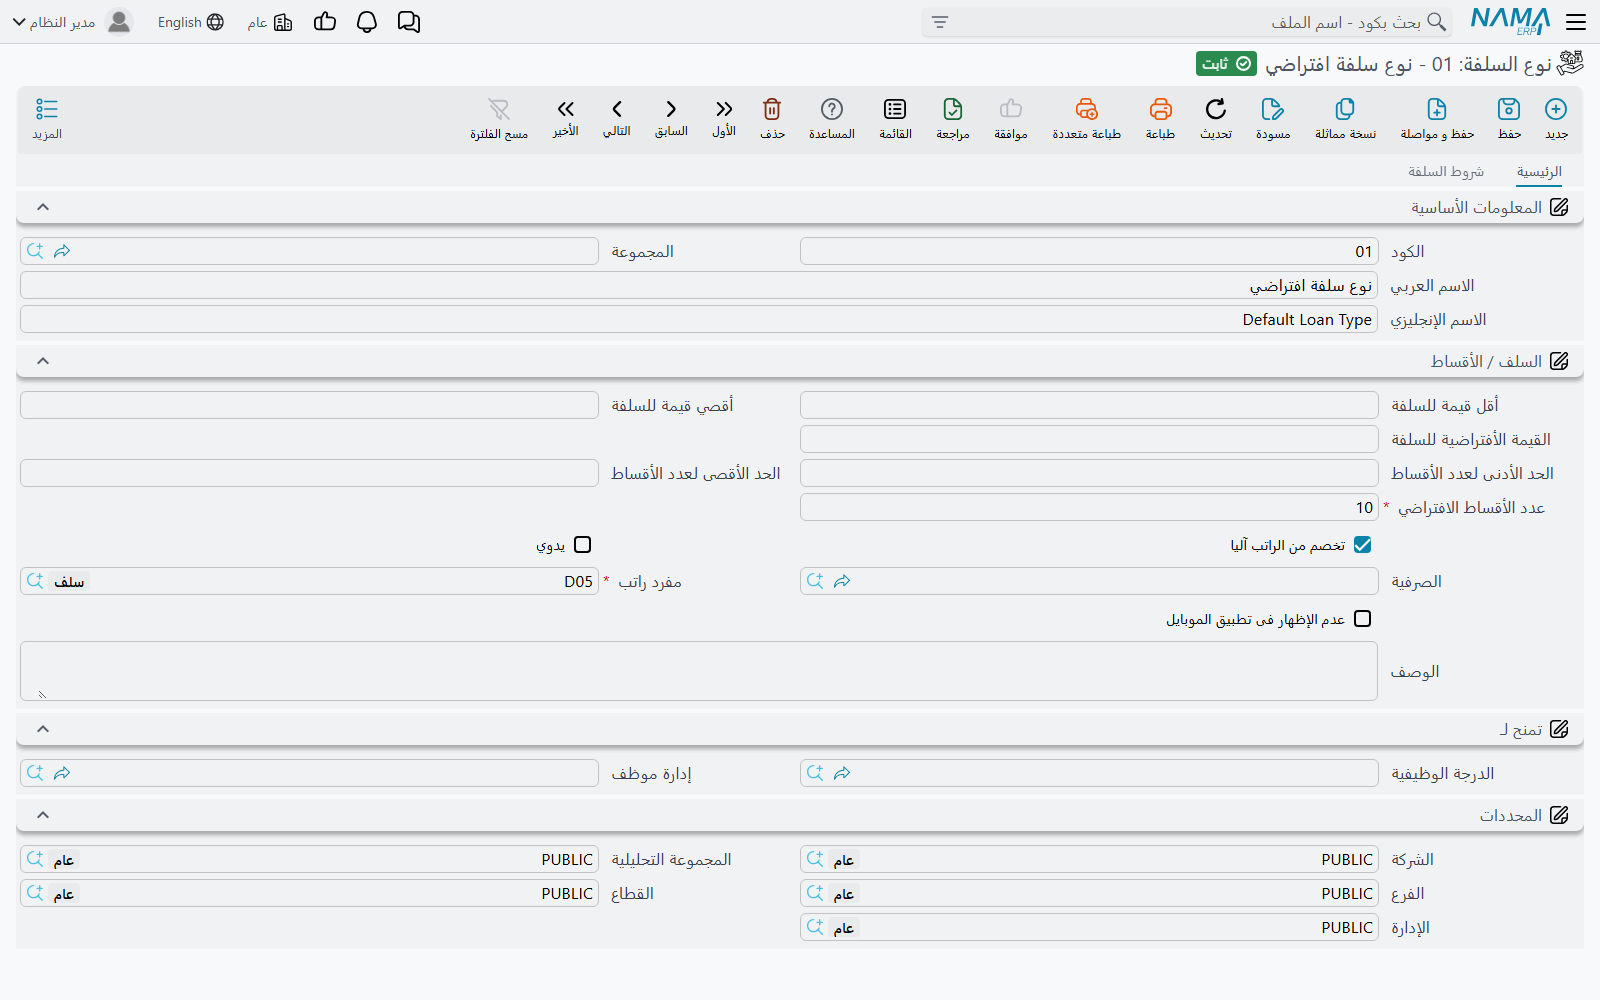Collapse the المحددات section

43,815
